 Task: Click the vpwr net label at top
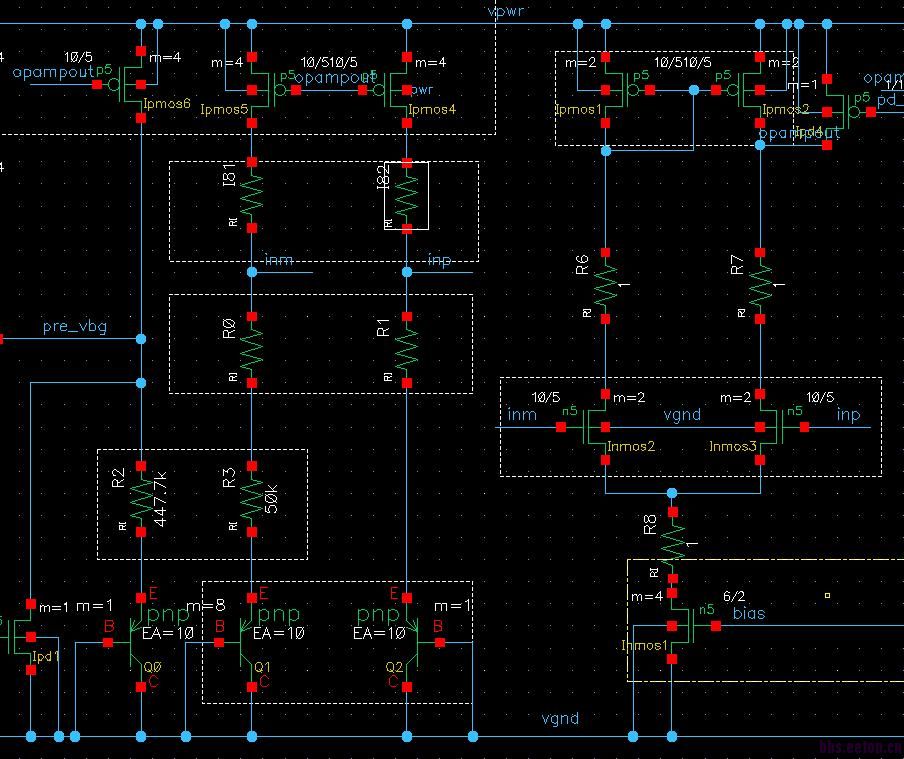coord(505,11)
